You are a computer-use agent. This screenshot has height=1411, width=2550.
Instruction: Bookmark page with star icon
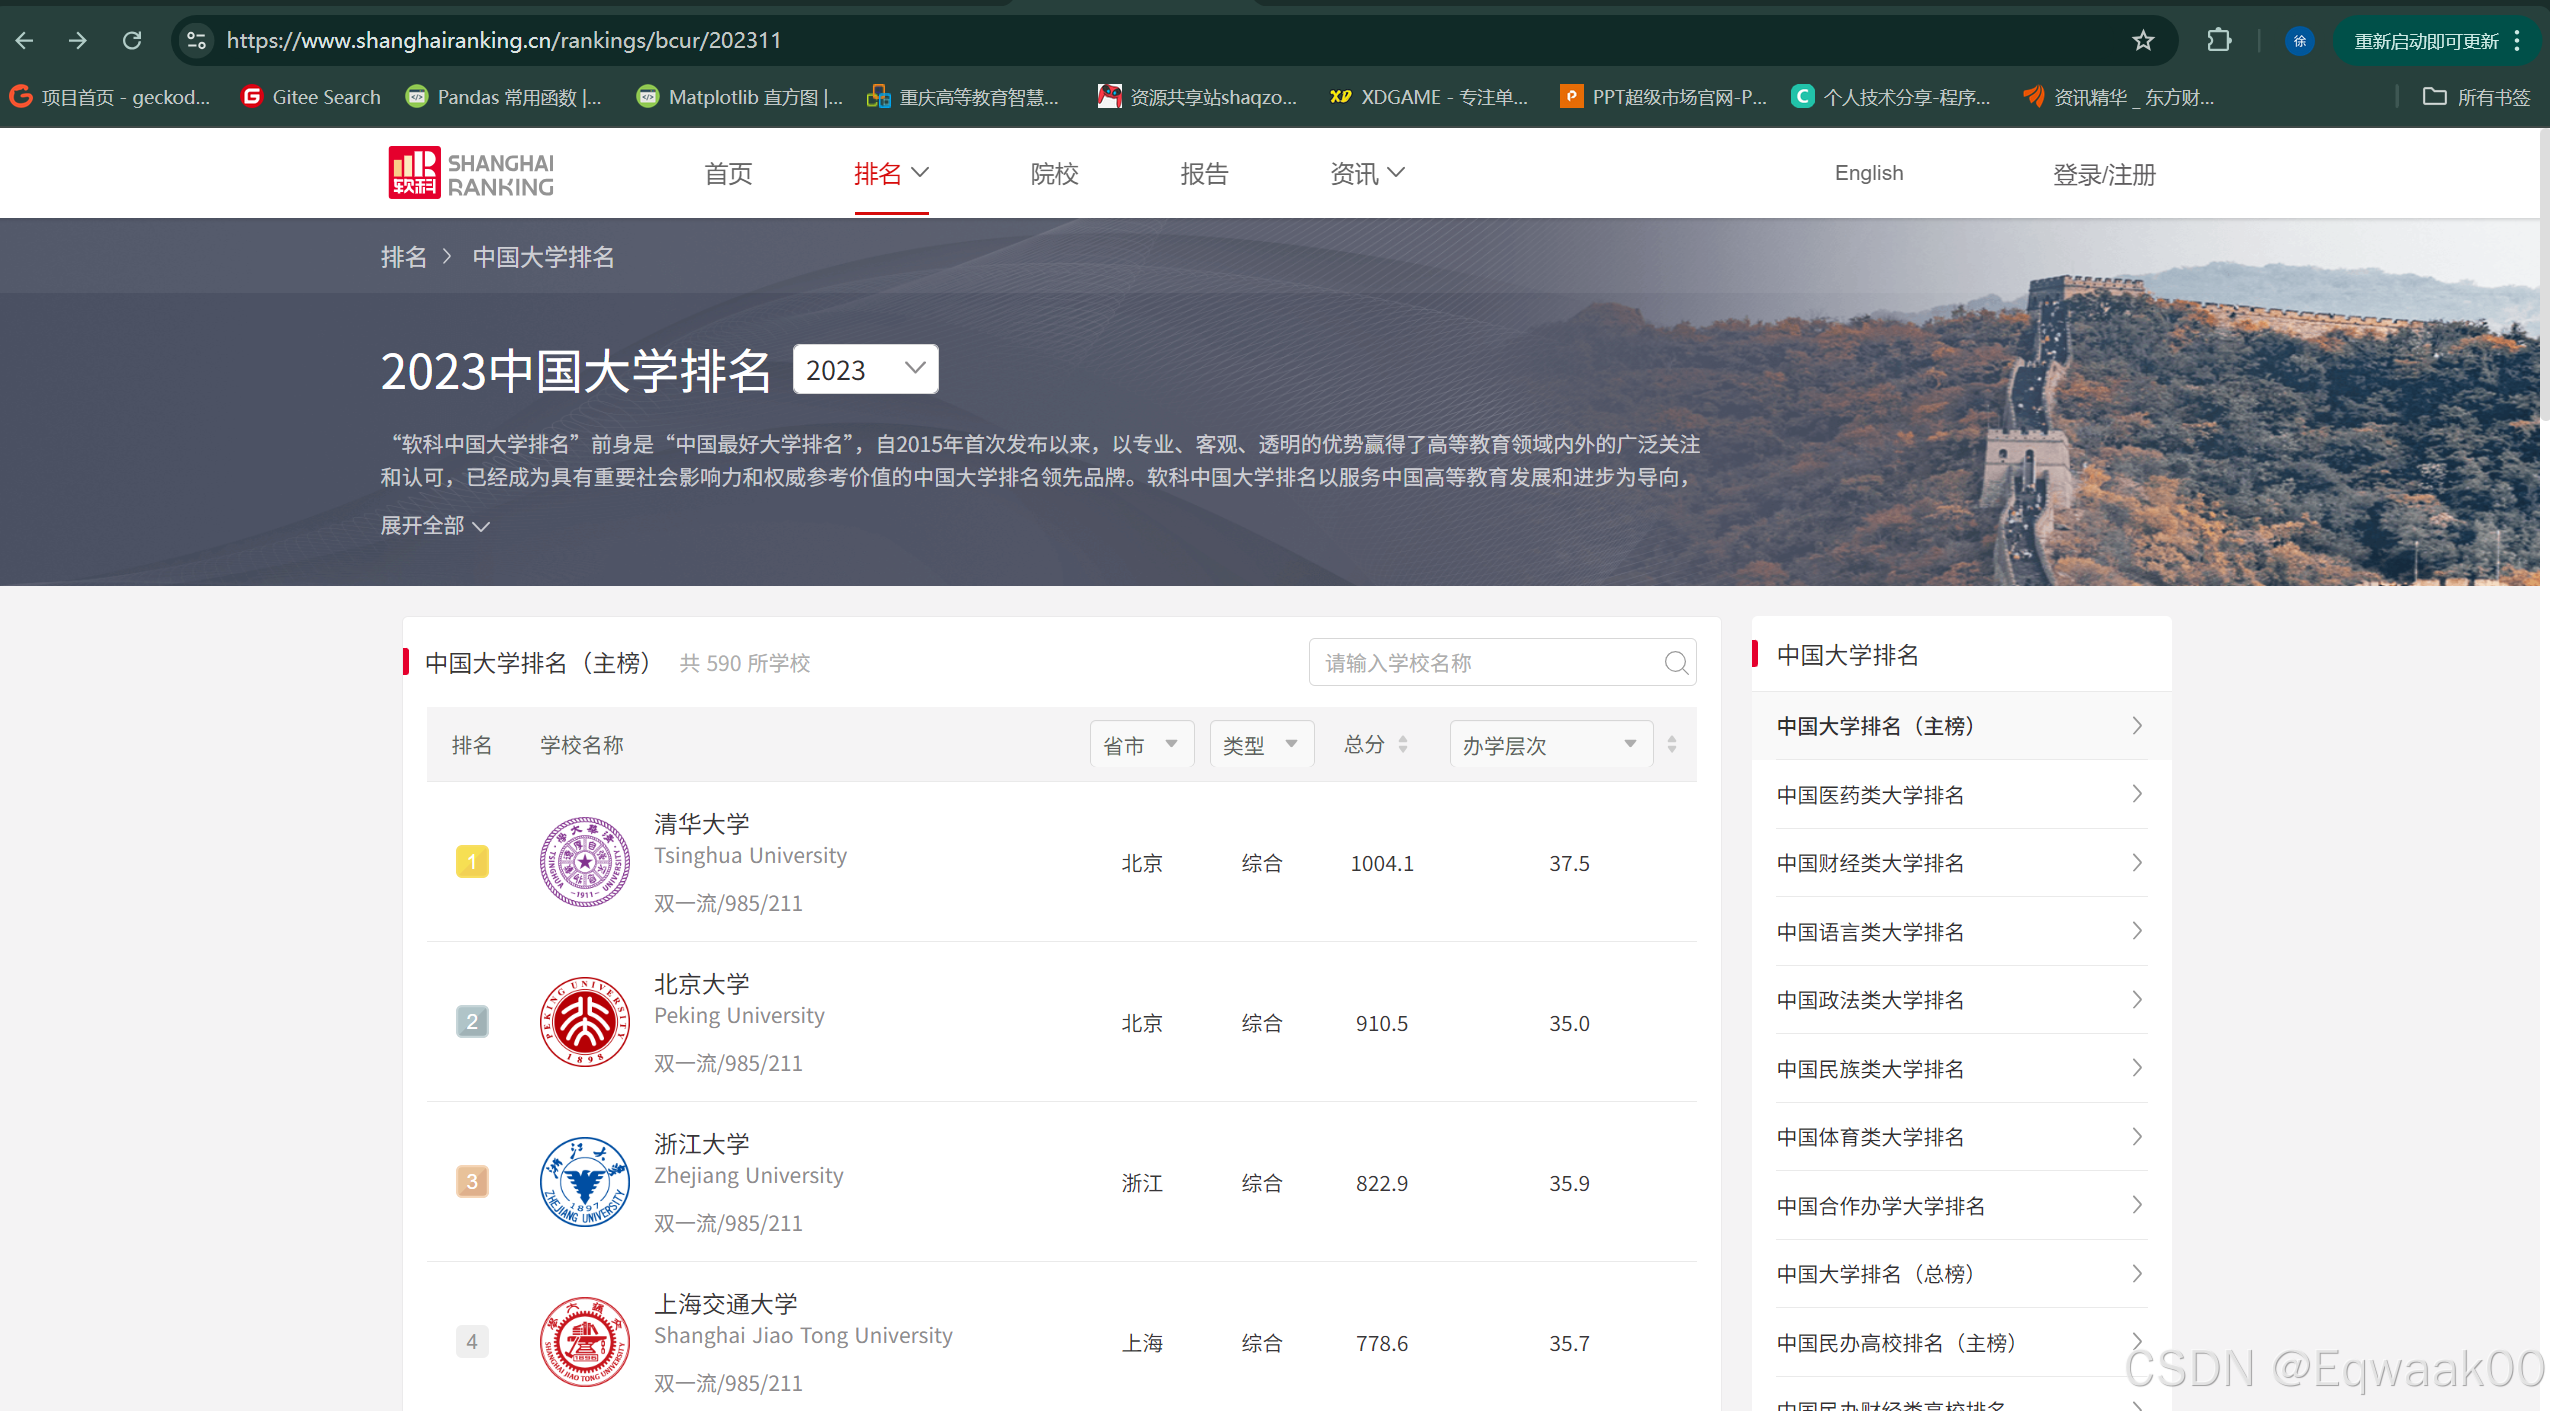coord(2142,41)
